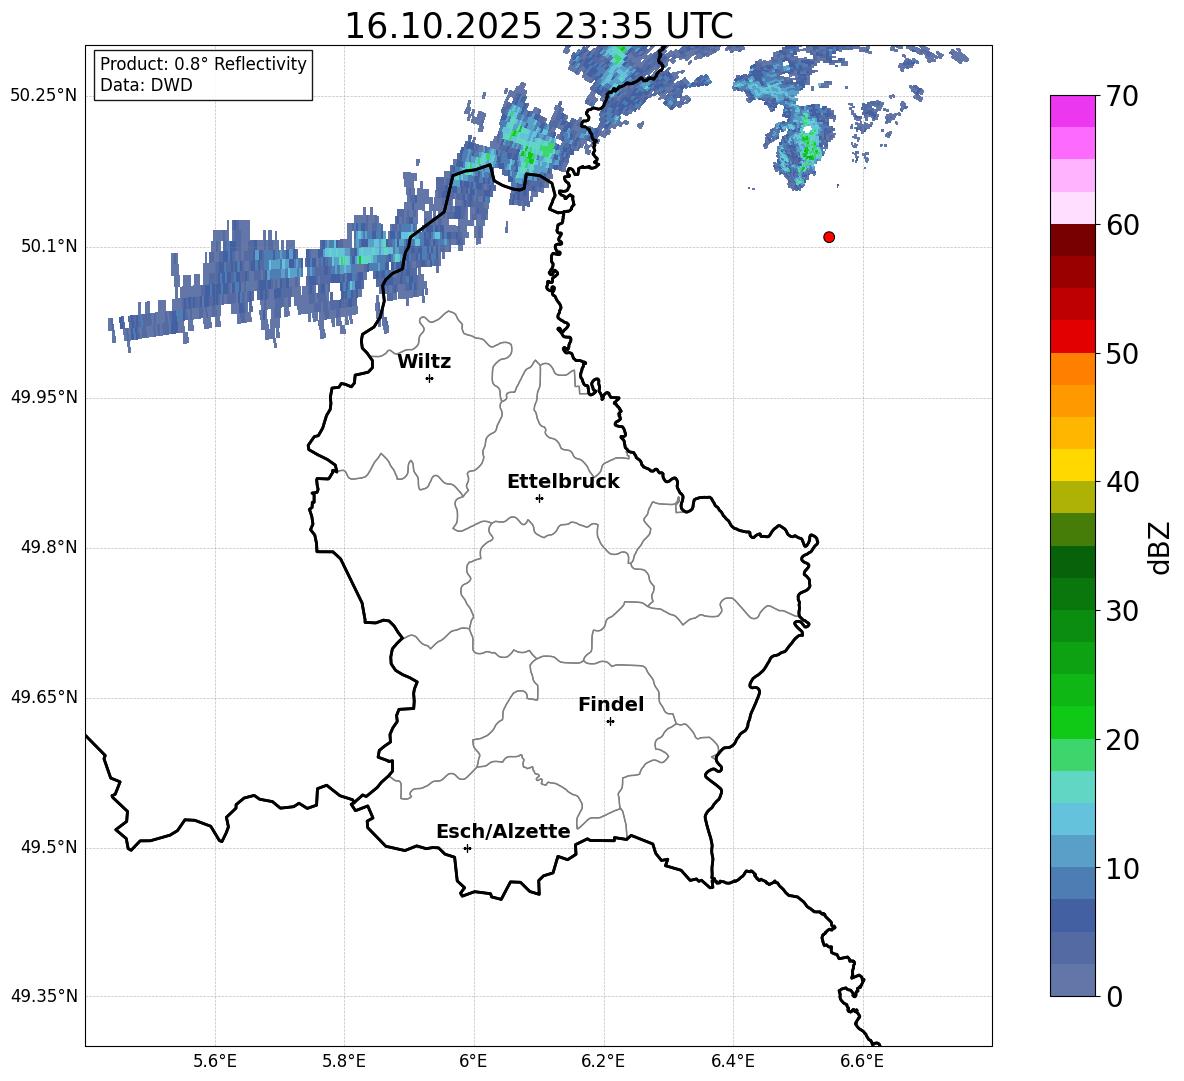Viewport: 1184px width, 1081px height.
Task: Click the Wiltz station cross marker
Action: [x=430, y=378]
